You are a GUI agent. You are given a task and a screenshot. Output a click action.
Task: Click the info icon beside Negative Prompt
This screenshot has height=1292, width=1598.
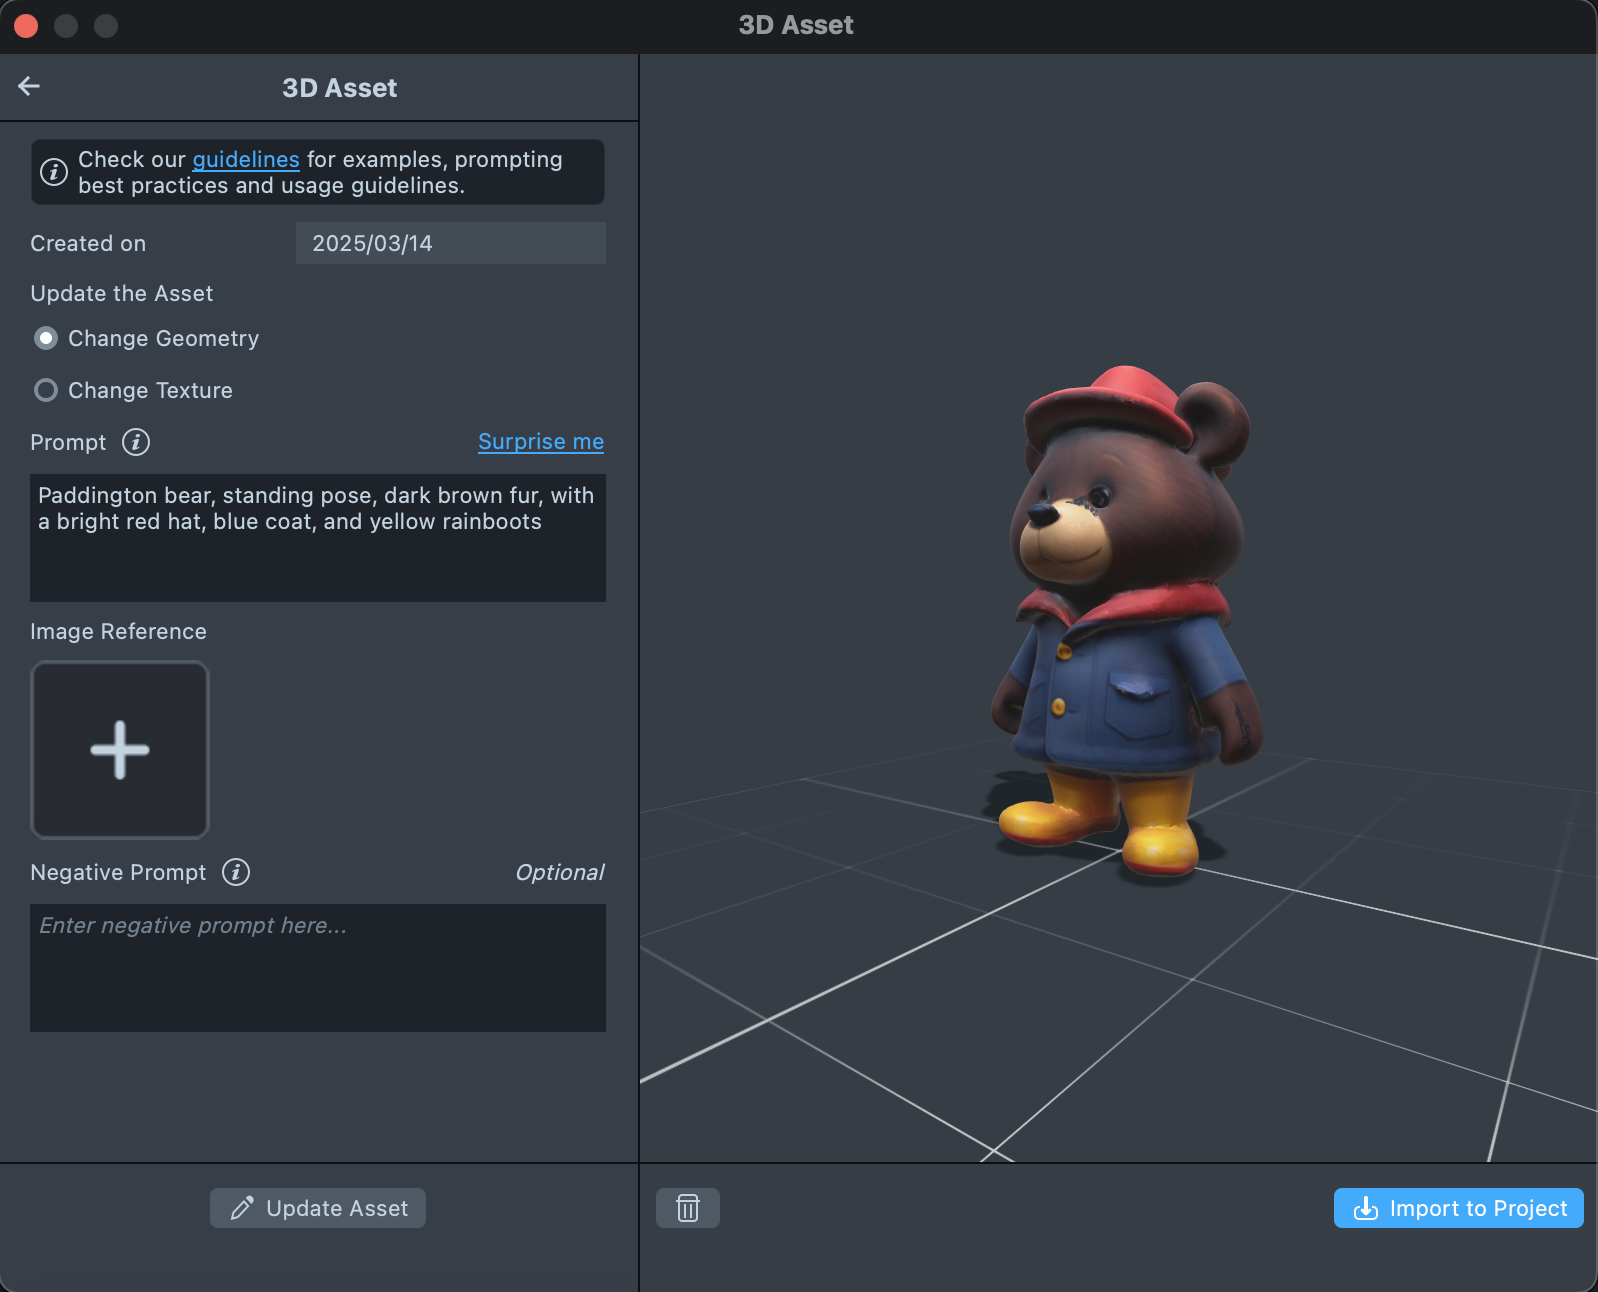click(x=236, y=872)
